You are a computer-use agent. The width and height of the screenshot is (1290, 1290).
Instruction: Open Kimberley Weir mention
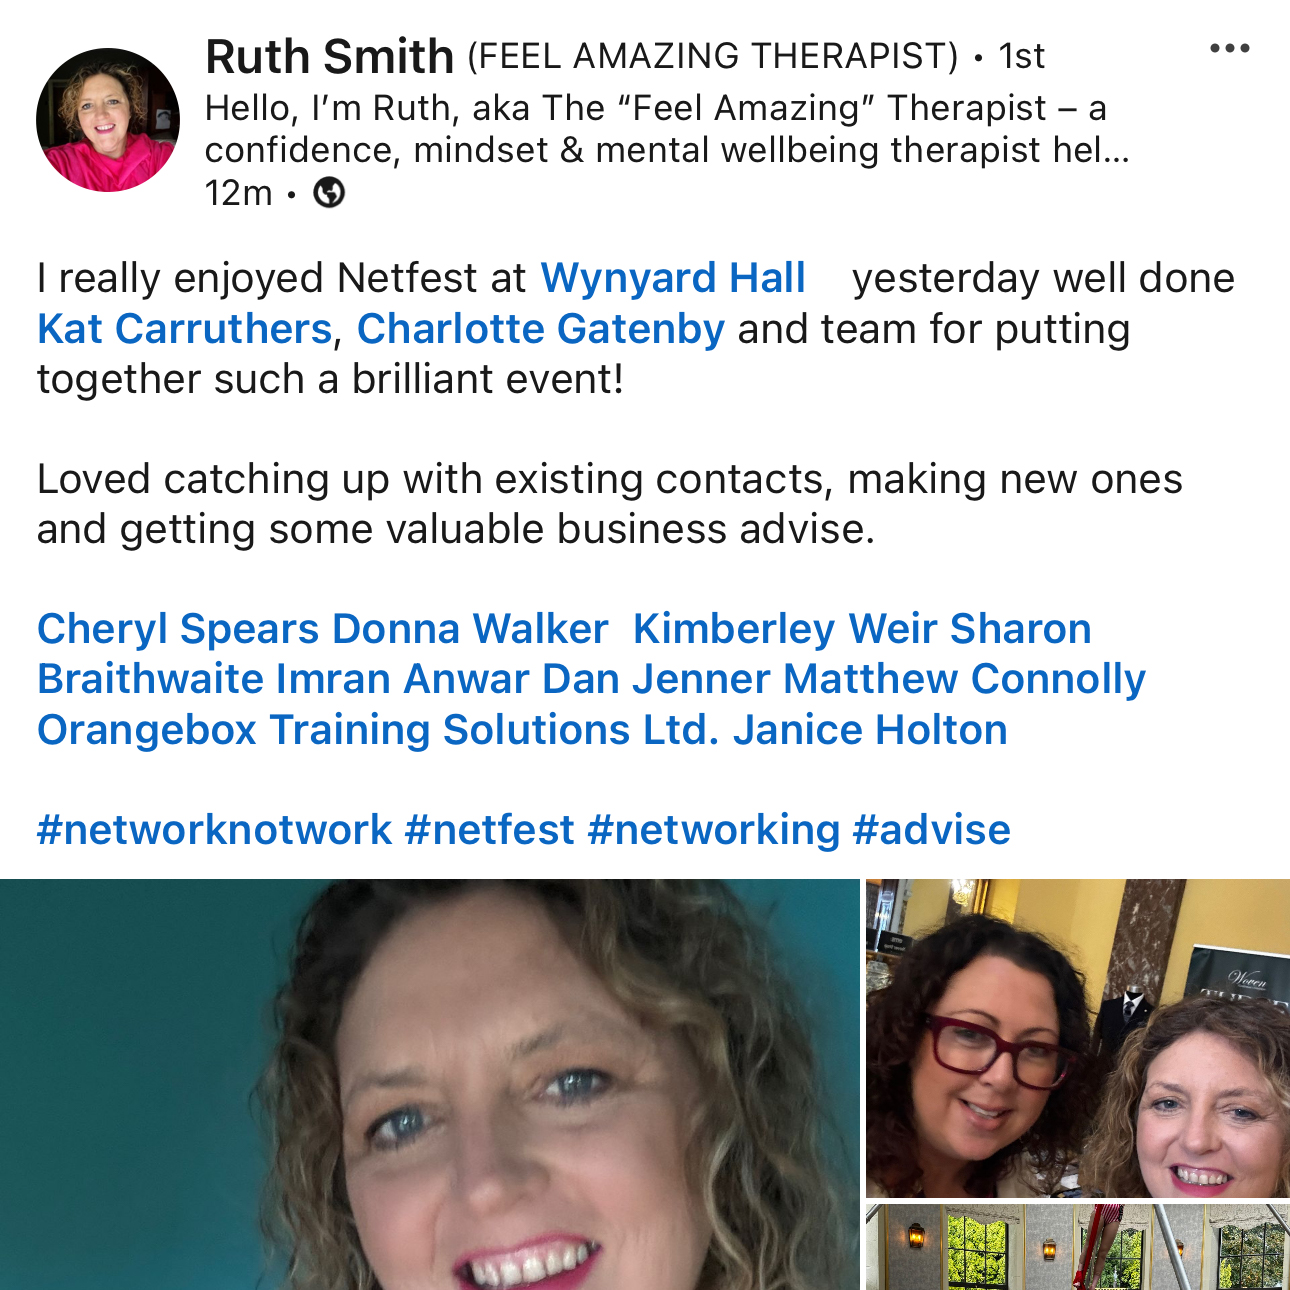point(785,629)
